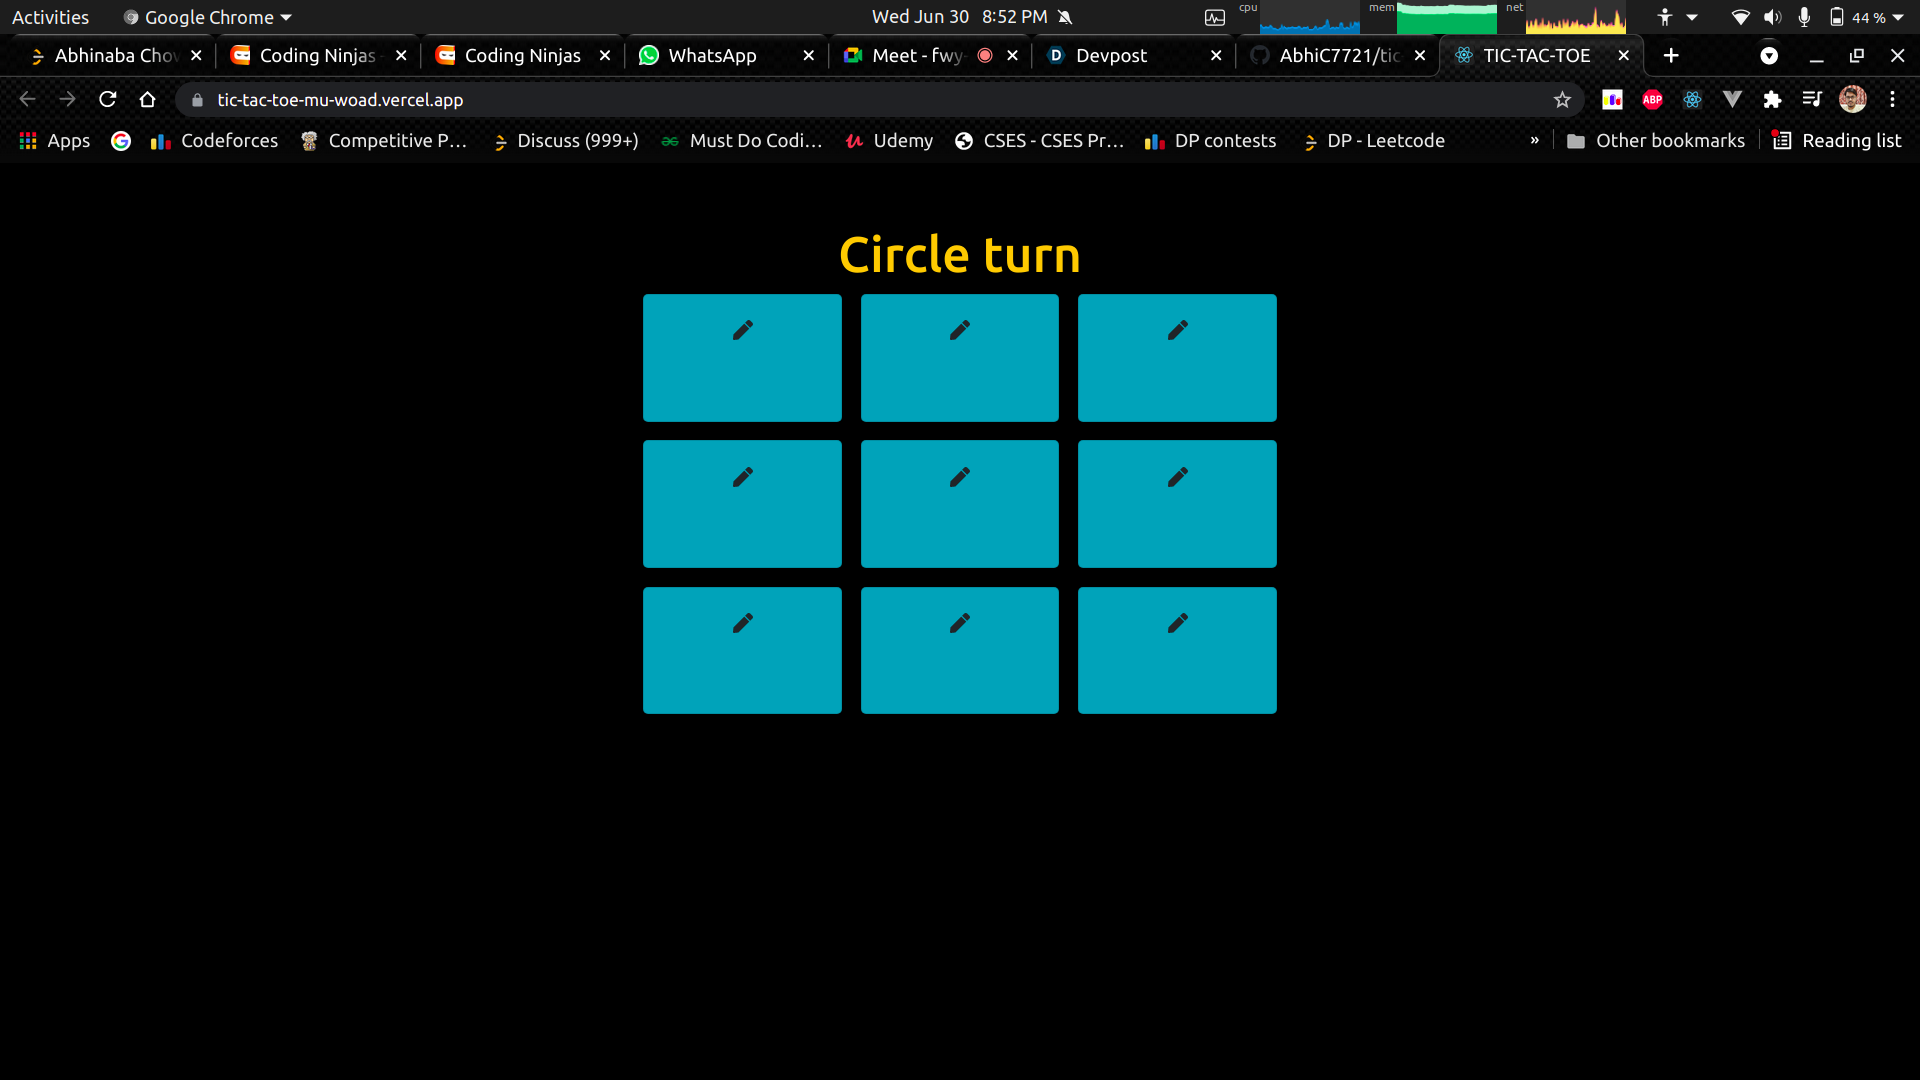1920x1080 pixels.
Task: Click the microphone status icon
Action: [x=1805, y=16]
